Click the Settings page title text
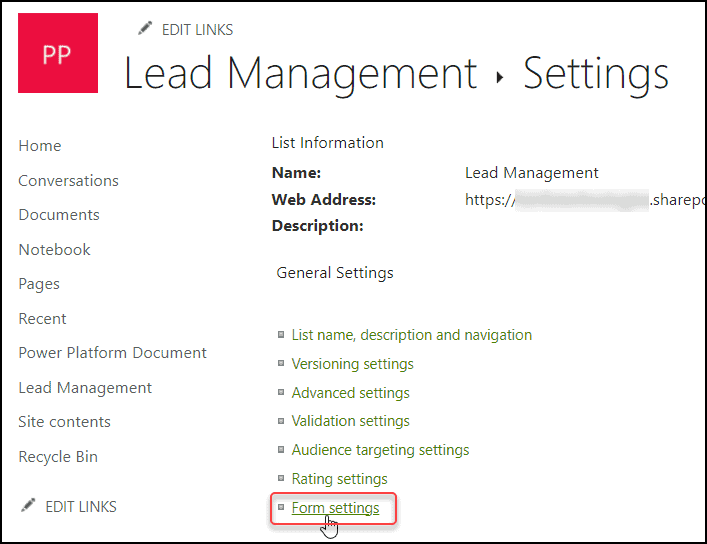 (x=596, y=74)
